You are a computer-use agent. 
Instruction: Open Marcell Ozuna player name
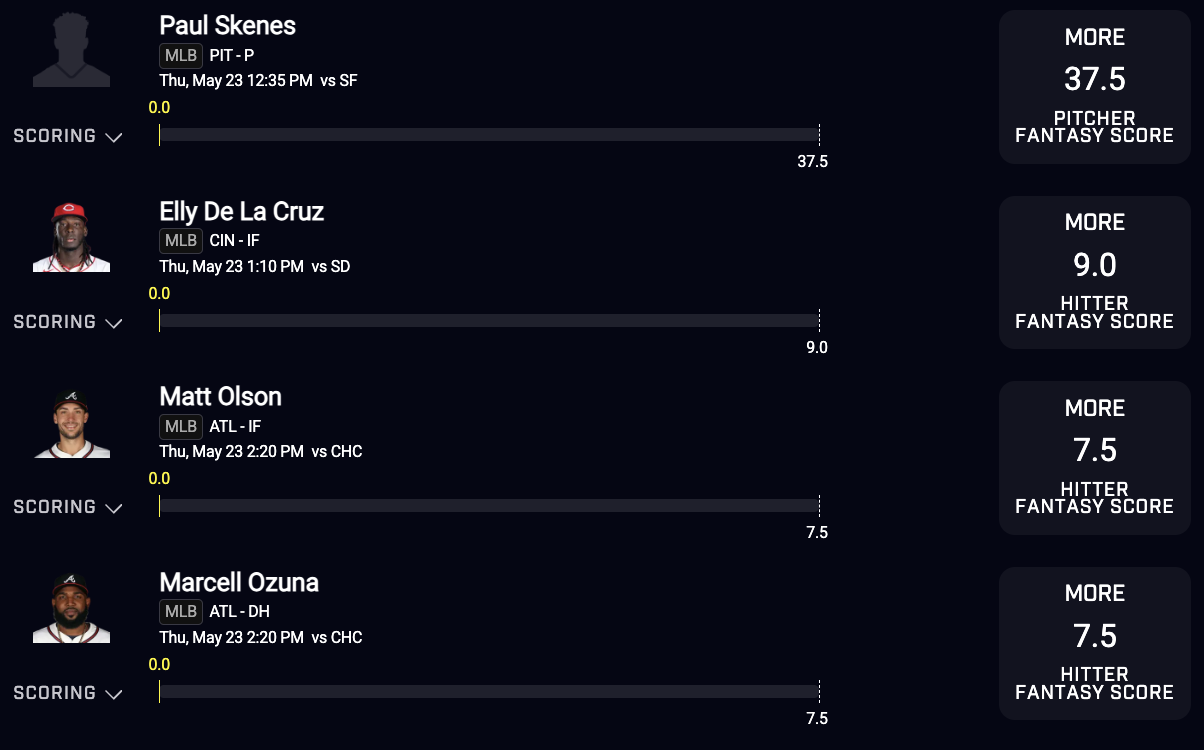pos(239,582)
